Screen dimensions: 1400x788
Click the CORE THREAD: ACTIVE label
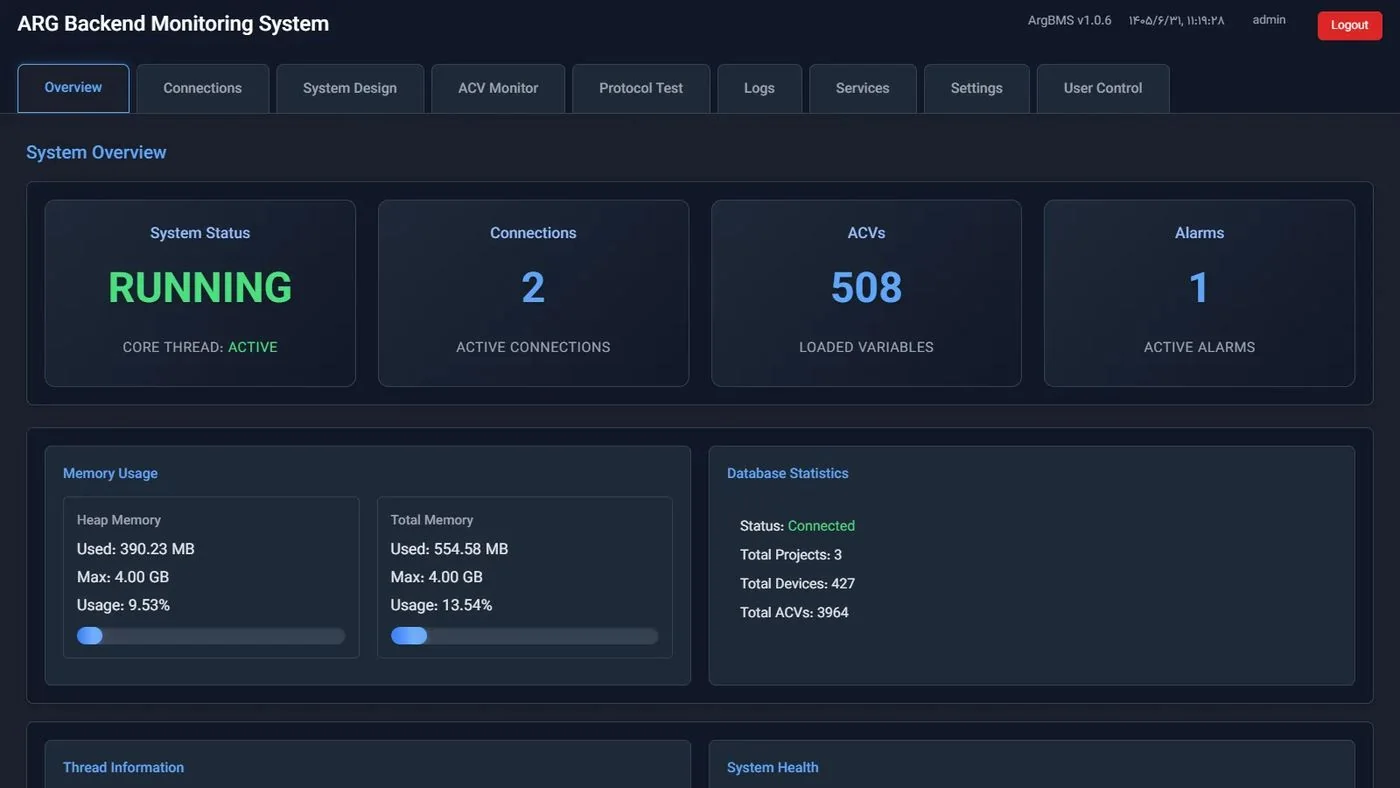pyautogui.click(x=200, y=347)
